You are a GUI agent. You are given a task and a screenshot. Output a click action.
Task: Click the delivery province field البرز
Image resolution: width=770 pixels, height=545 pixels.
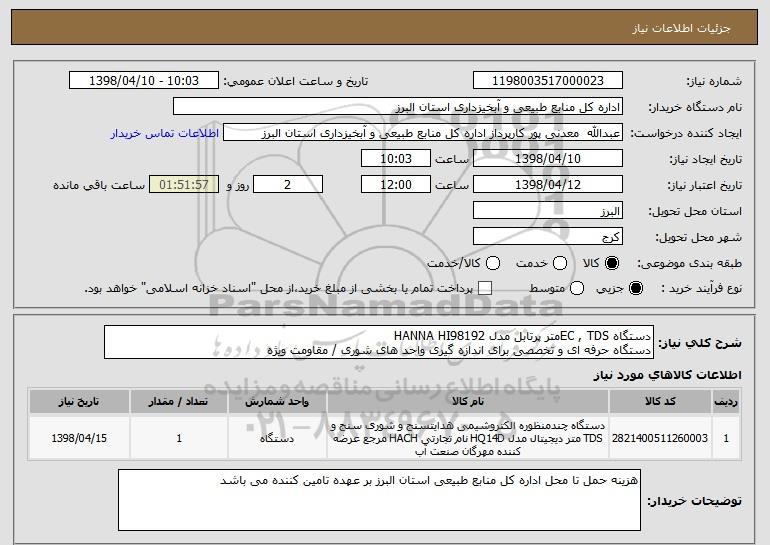pos(548,211)
